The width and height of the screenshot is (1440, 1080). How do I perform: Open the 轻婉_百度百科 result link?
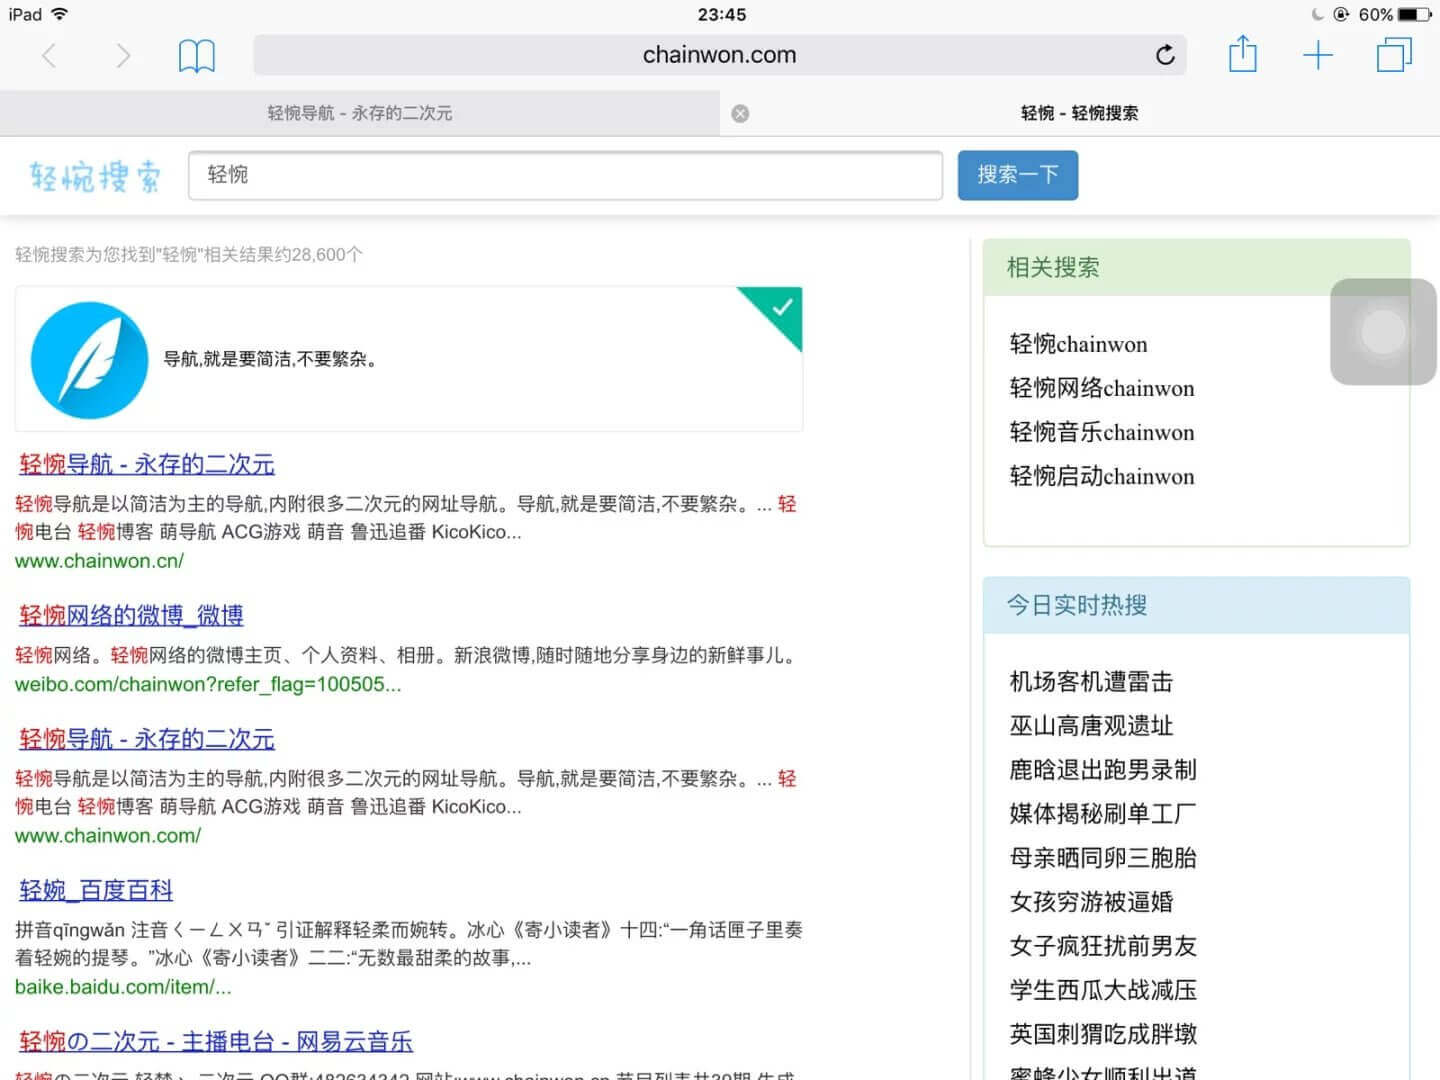coord(96,890)
